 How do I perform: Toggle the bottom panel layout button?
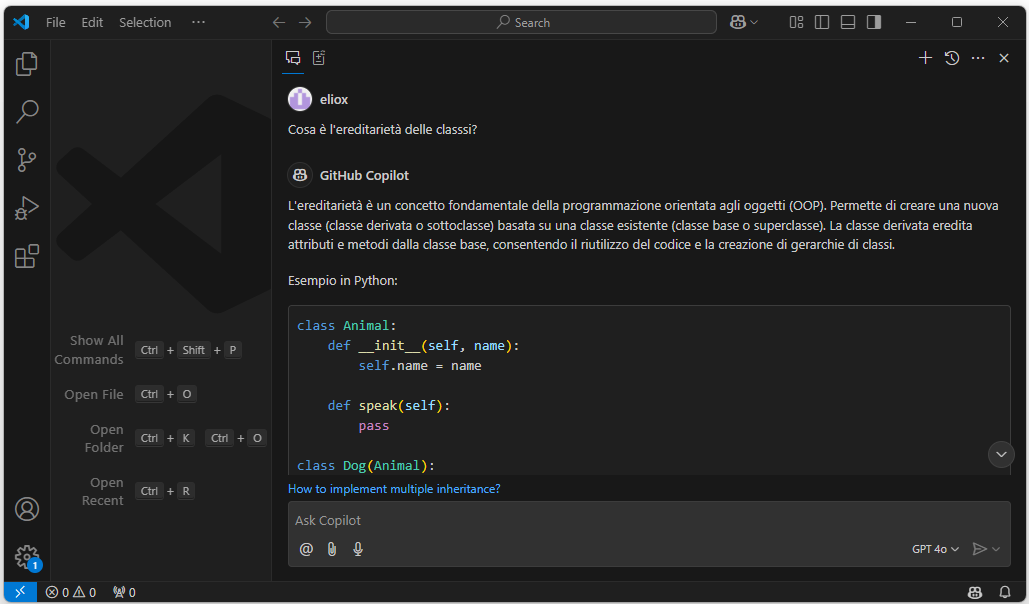click(848, 22)
